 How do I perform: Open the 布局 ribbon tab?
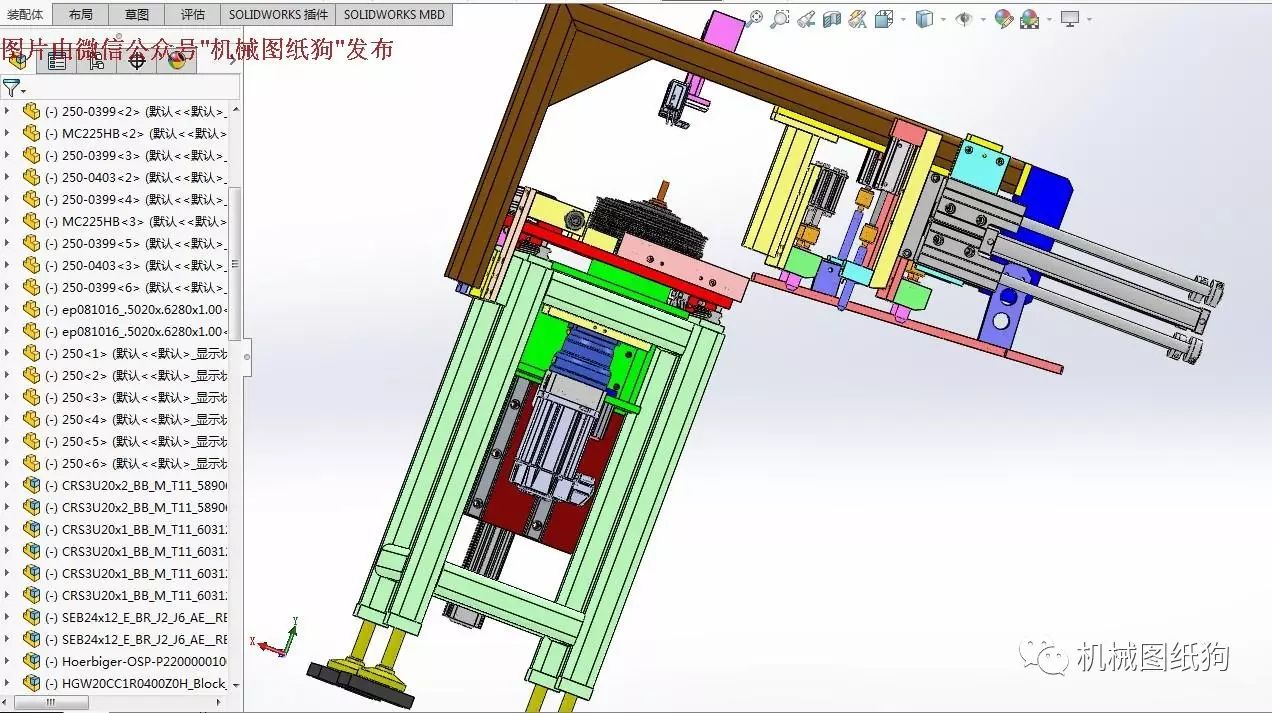tap(81, 15)
